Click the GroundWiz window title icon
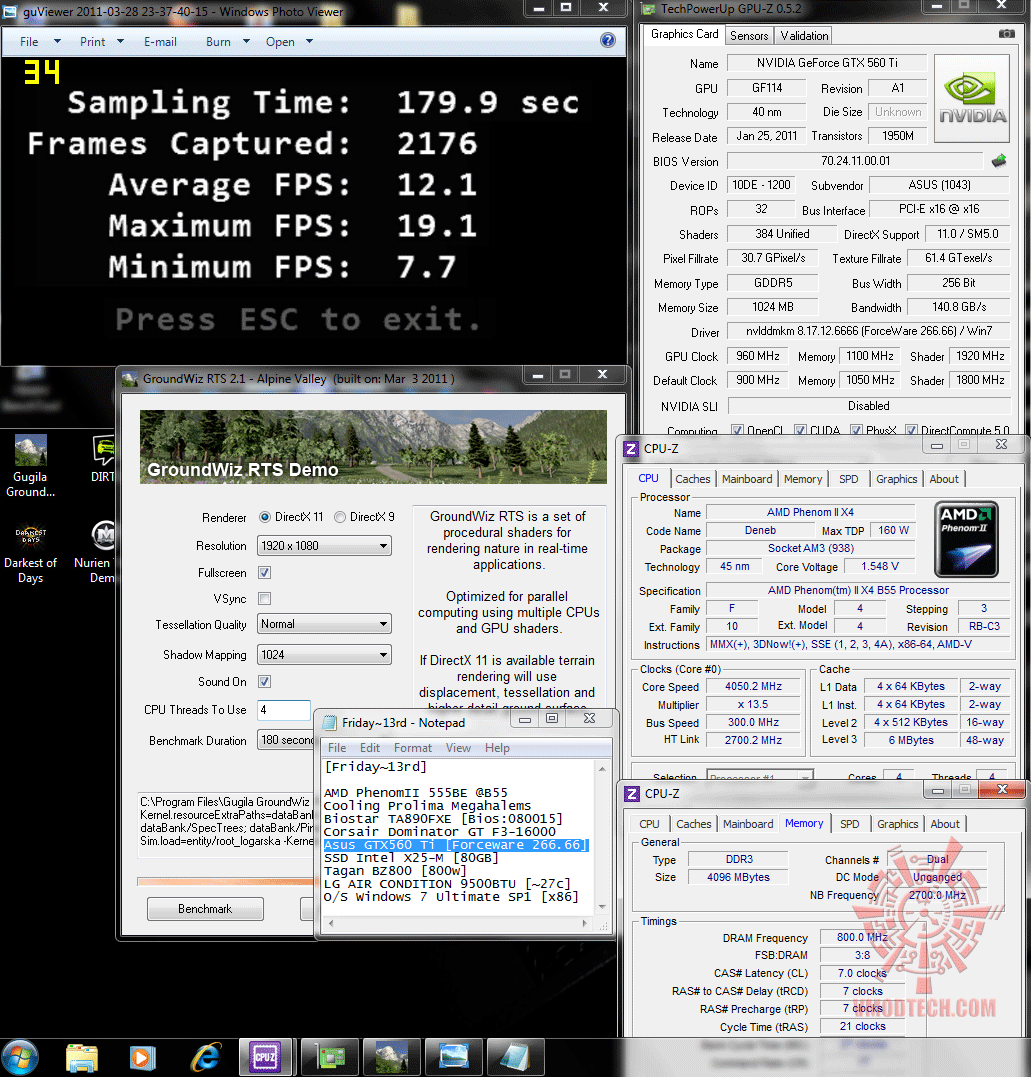The image size is (1031, 1077). coord(130,379)
